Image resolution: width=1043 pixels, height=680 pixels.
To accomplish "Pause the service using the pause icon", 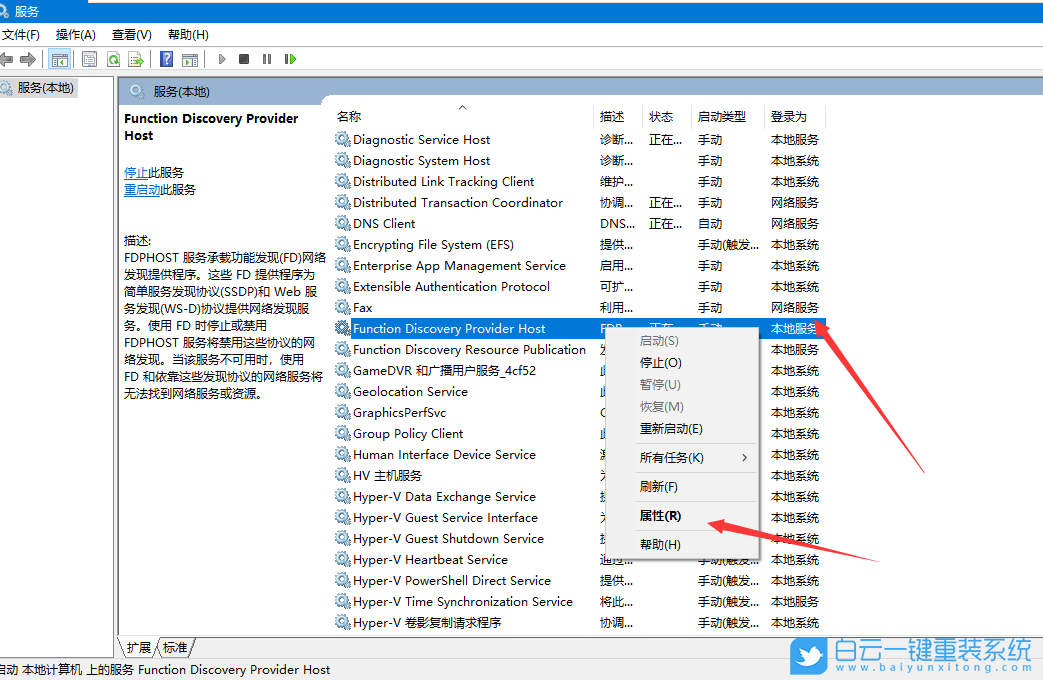I will tap(266, 58).
